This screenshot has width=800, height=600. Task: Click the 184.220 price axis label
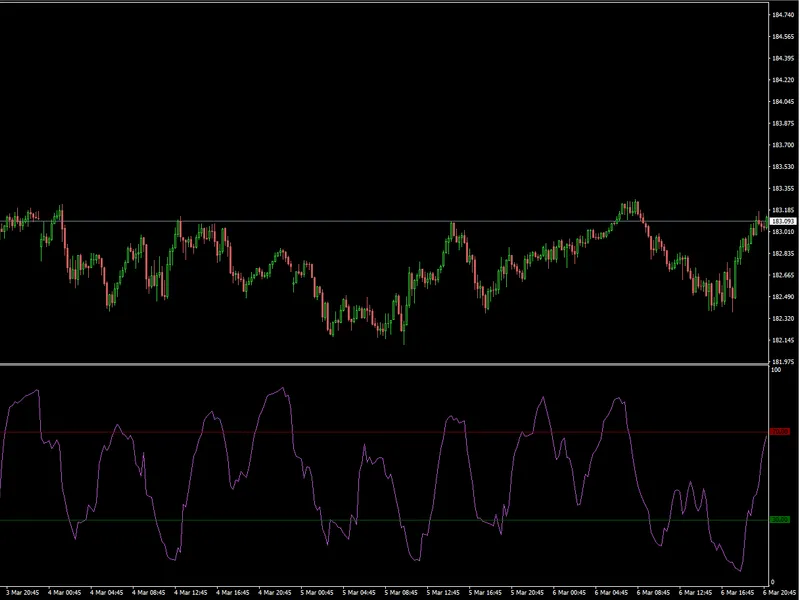pos(783,80)
